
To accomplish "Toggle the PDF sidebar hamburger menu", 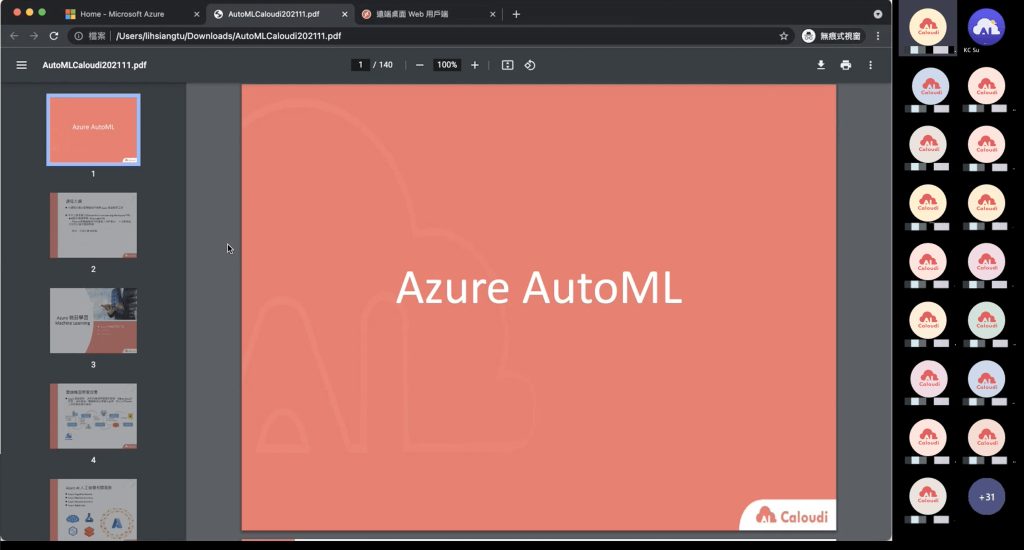I will point(22,65).
